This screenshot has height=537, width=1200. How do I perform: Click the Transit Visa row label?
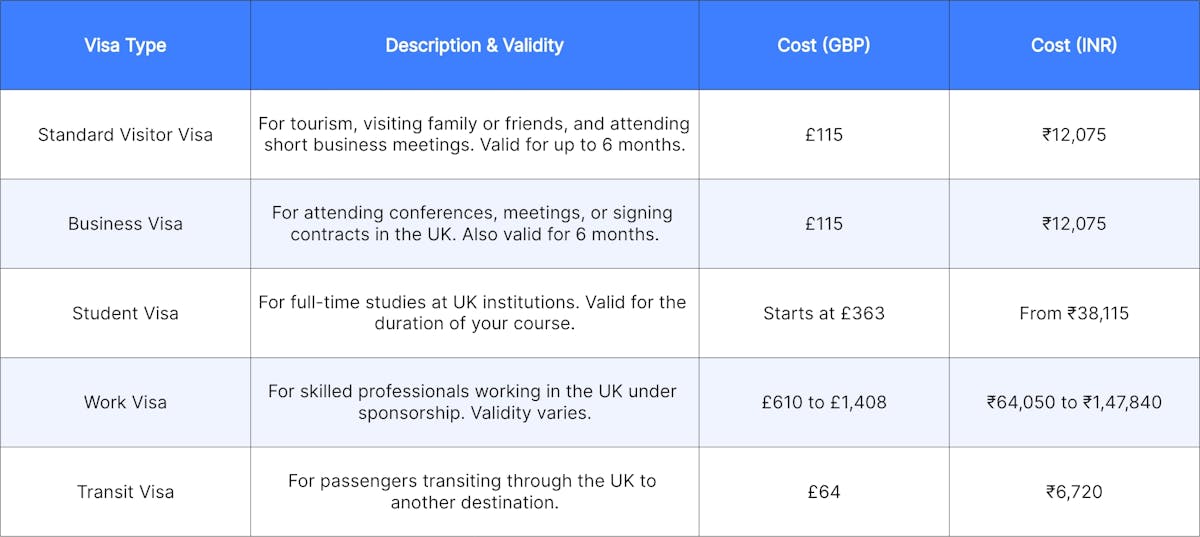pos(125,492)
